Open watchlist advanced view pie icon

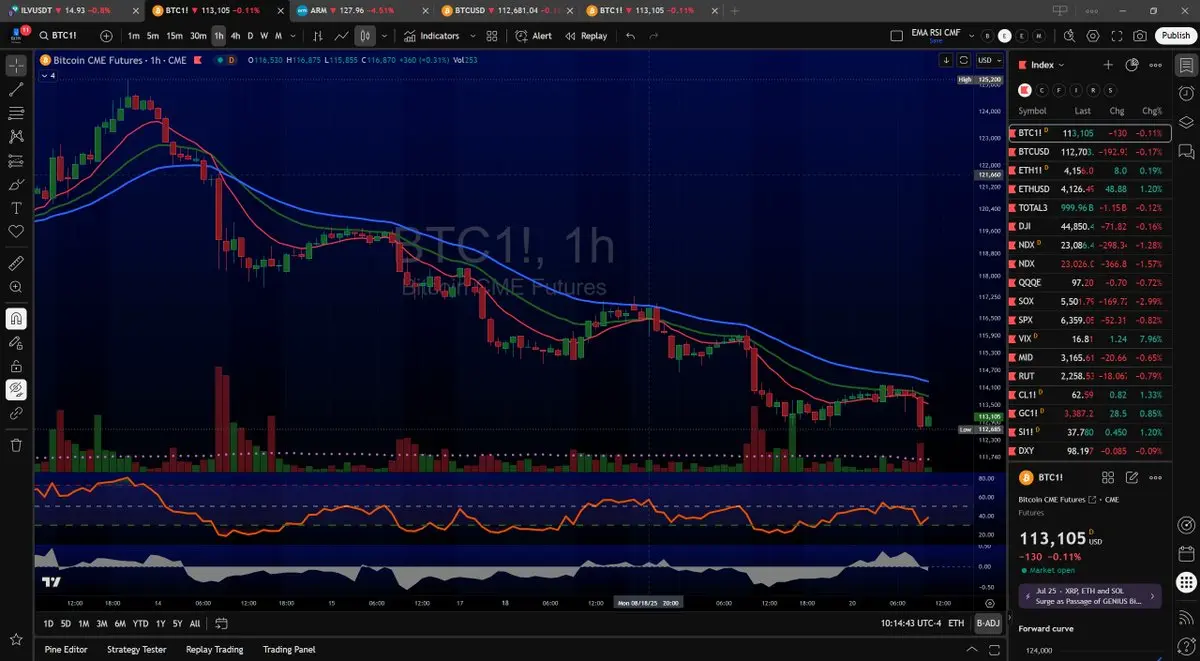pyautogui.click(x=1132, y=64)
